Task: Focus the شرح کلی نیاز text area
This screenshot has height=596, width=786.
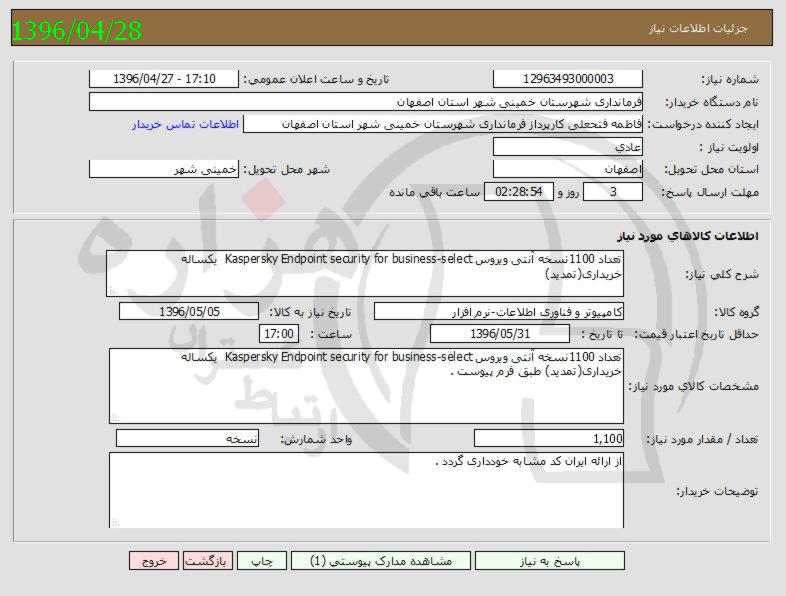Action: pyautogui.click(x=365, y=273)
